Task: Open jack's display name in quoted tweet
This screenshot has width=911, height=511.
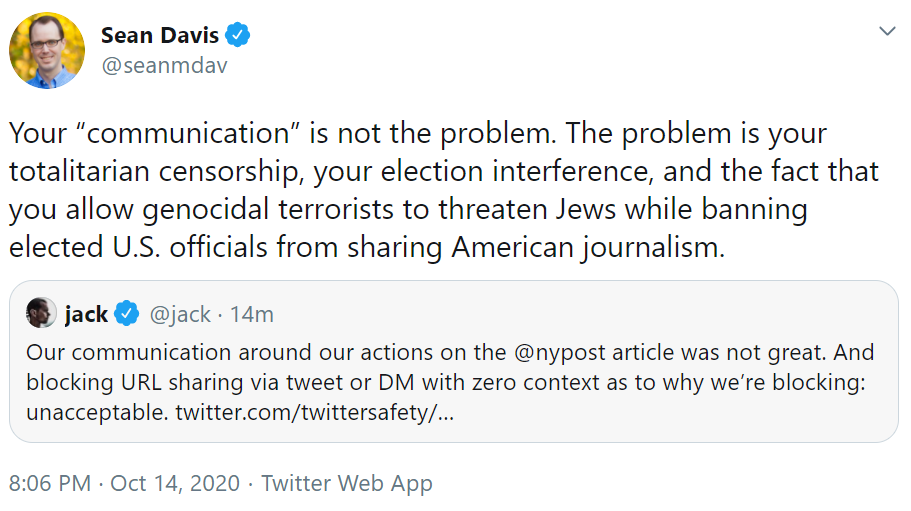Action: tap(86, 314)
